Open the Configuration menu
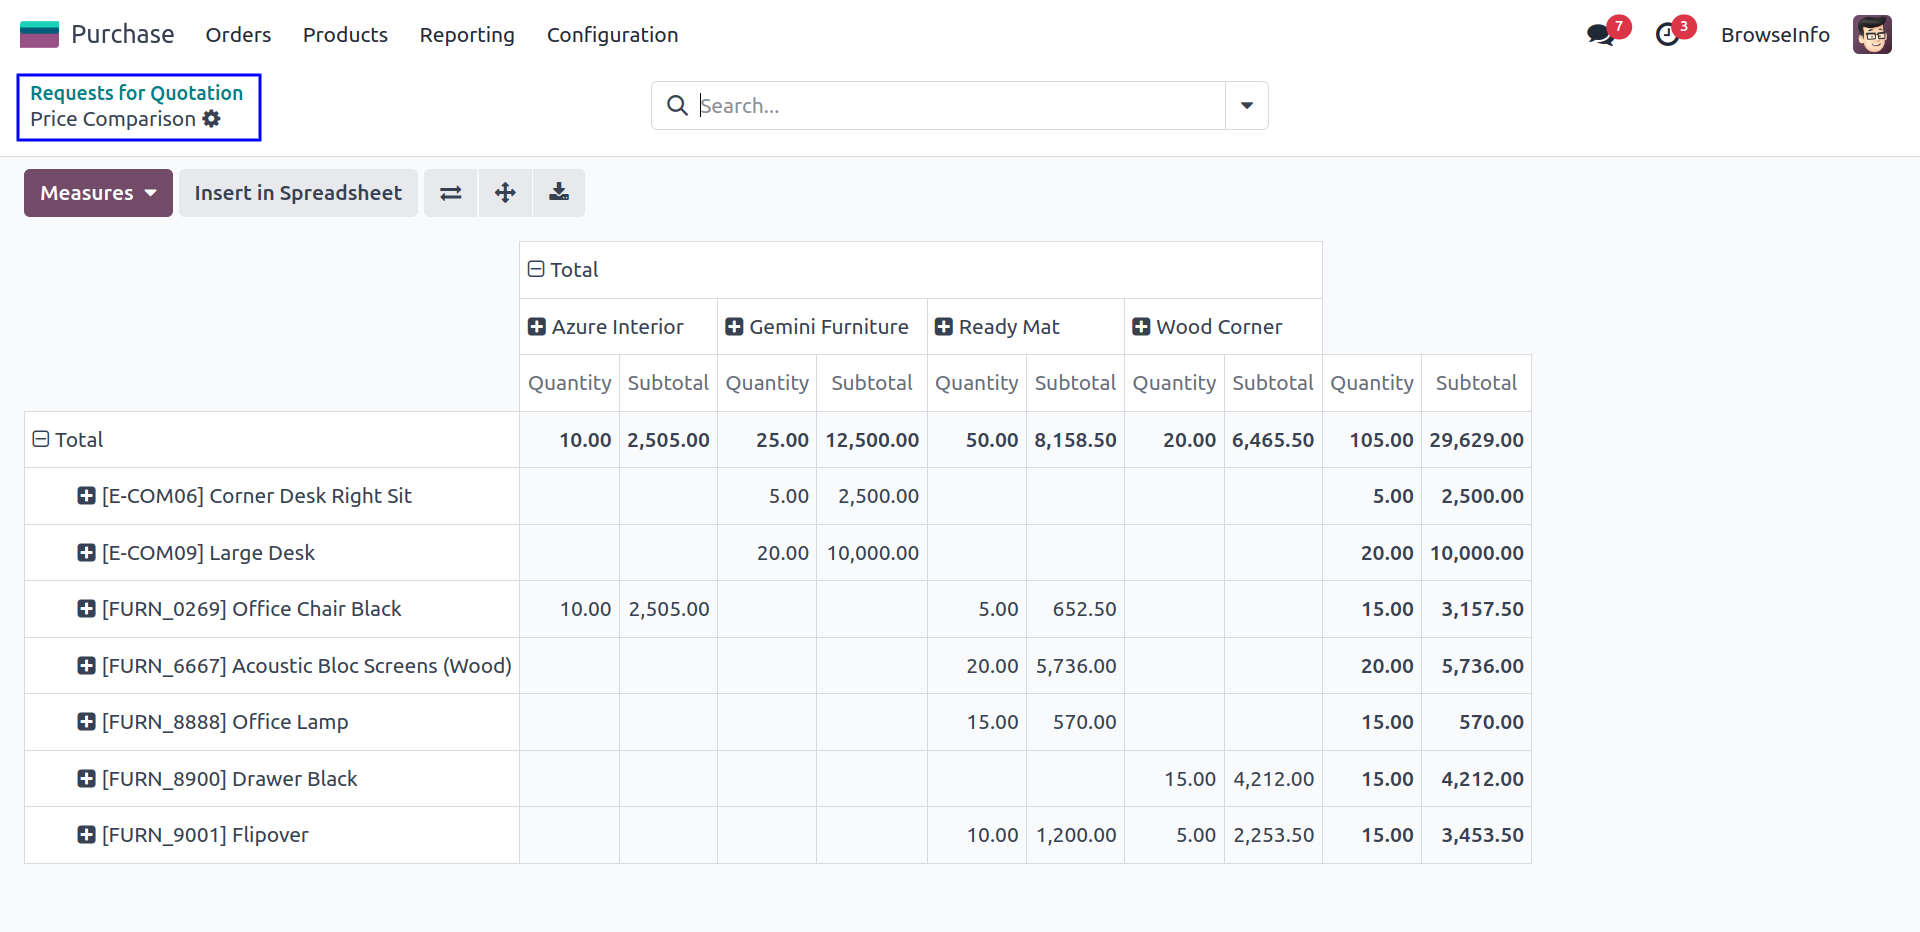Image resolution: width=1920 pixels, height=932 pixels. (612, 35)
